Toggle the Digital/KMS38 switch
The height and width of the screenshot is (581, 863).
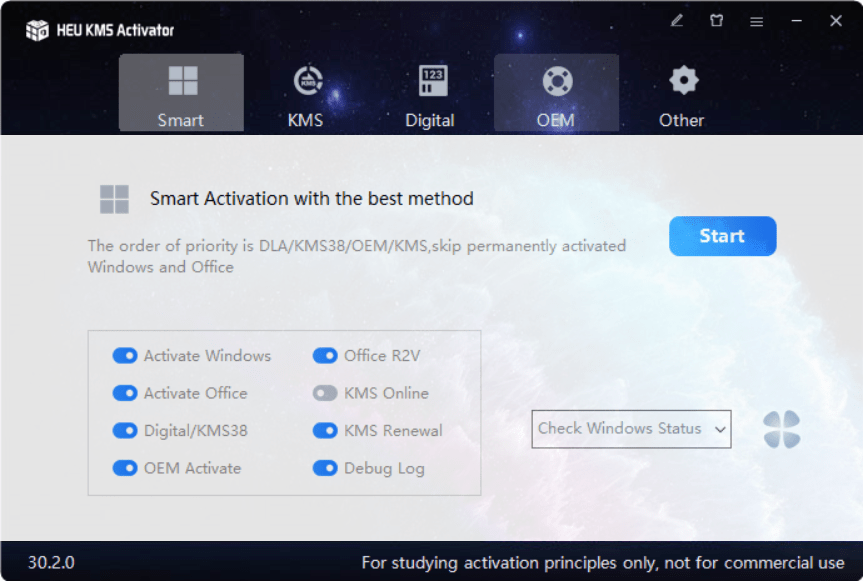(x=125, y=431)
